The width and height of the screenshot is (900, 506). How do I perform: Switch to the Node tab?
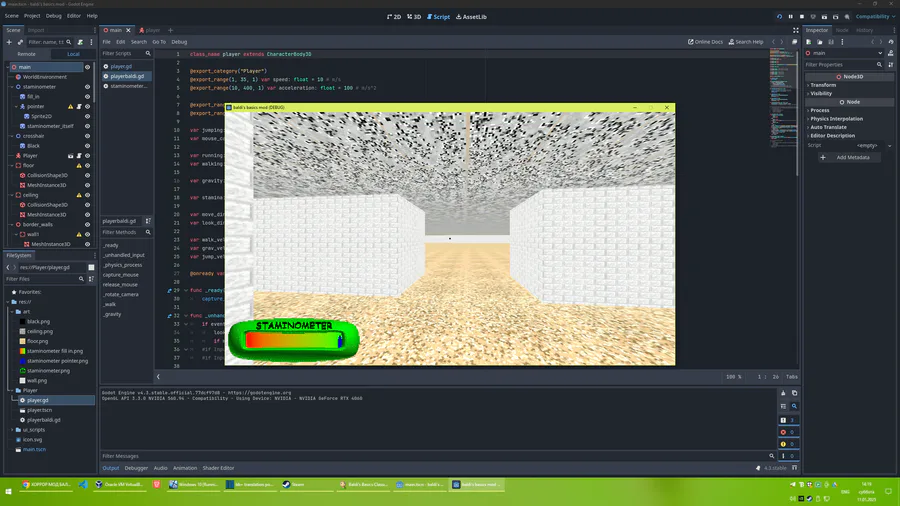pos(841,30)
